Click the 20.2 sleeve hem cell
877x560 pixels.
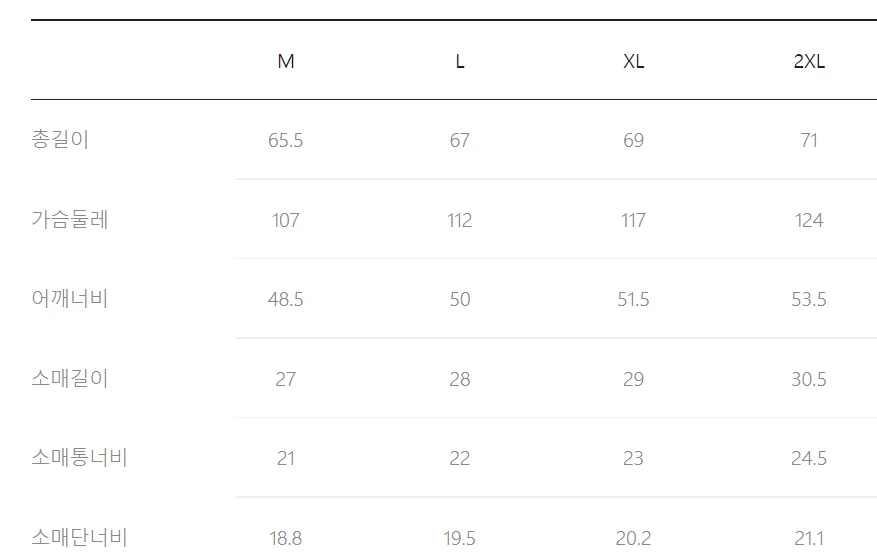click(634, 538)
